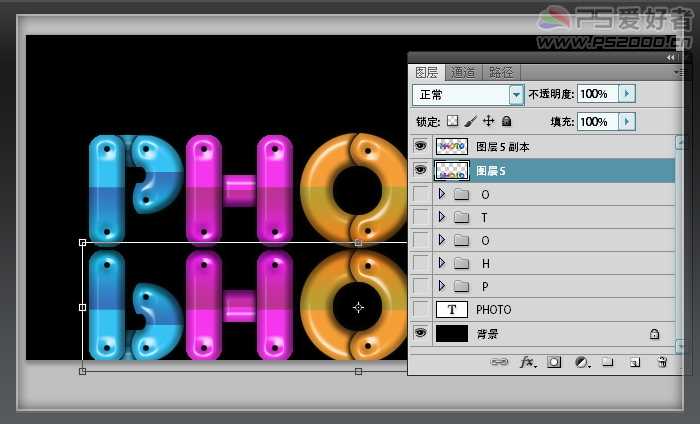The height and width of the screenshot is (424, 700).
Task: Click the transform top-middle handle
Action: pos(358,243)
